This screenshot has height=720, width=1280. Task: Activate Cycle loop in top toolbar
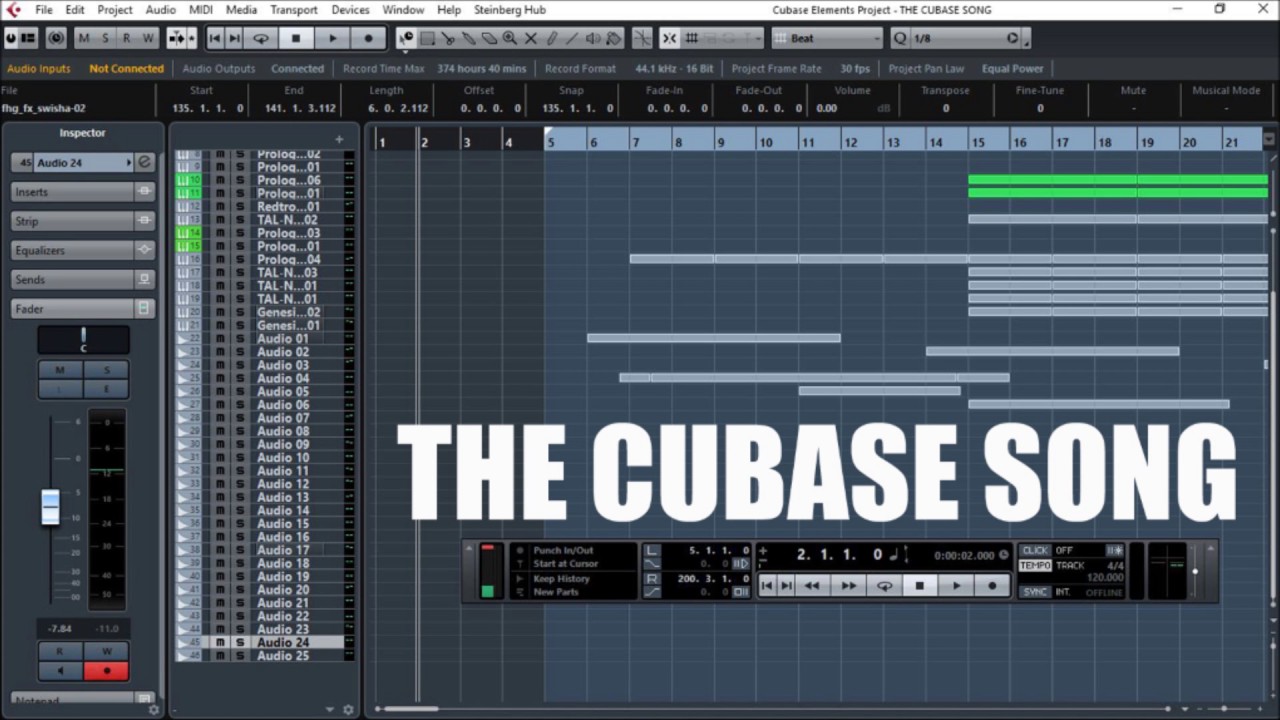point(261,38)
